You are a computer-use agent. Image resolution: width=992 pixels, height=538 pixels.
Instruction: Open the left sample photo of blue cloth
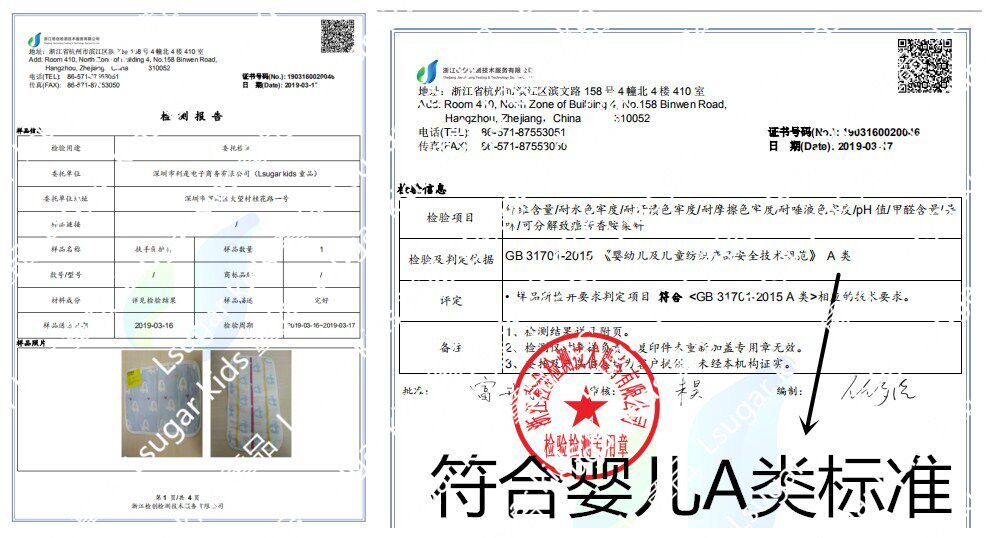point(162,403)
